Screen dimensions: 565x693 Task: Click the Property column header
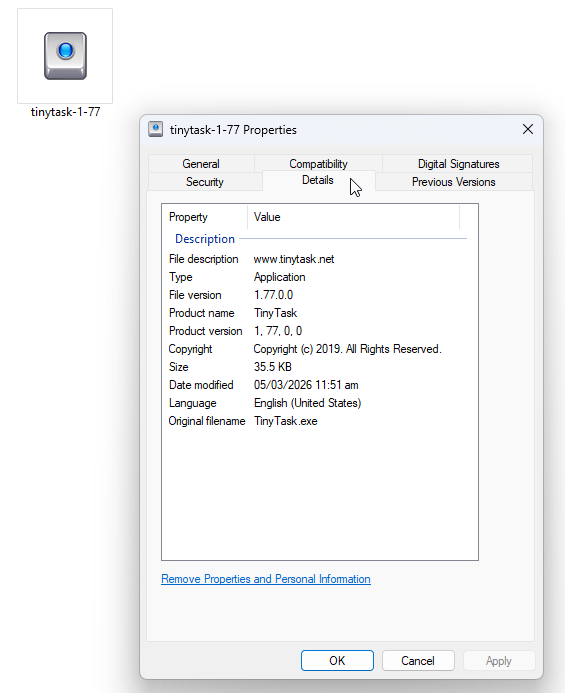[x=205, y=217]
